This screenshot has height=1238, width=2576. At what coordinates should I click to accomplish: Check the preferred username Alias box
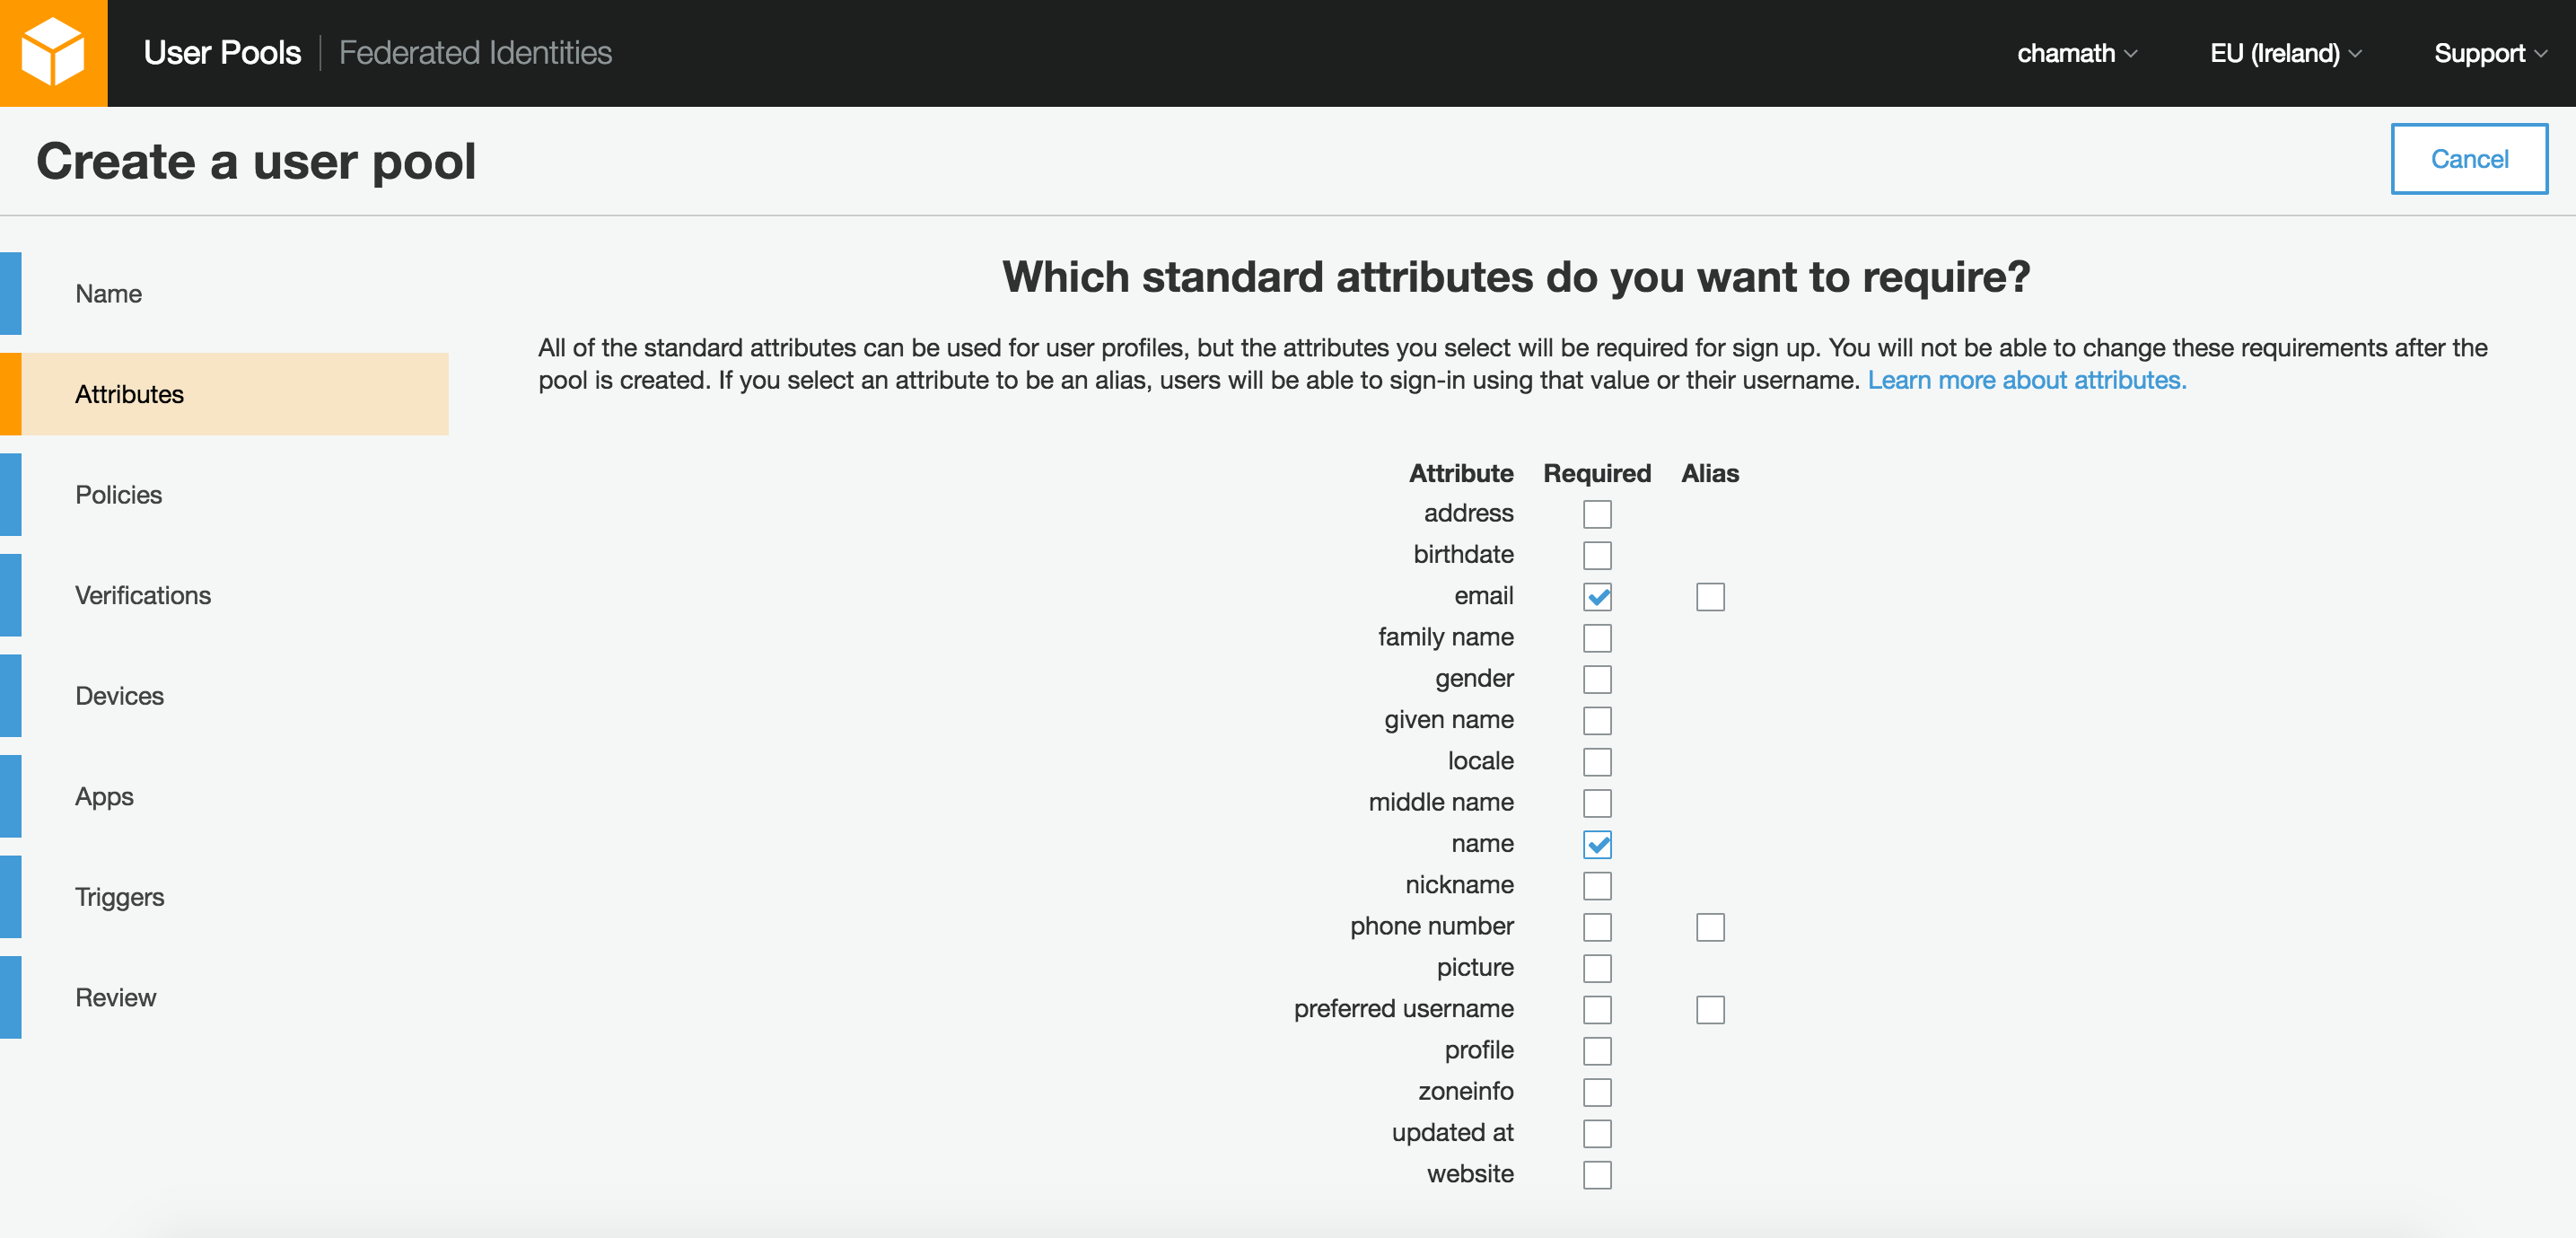point(1709,1010)
